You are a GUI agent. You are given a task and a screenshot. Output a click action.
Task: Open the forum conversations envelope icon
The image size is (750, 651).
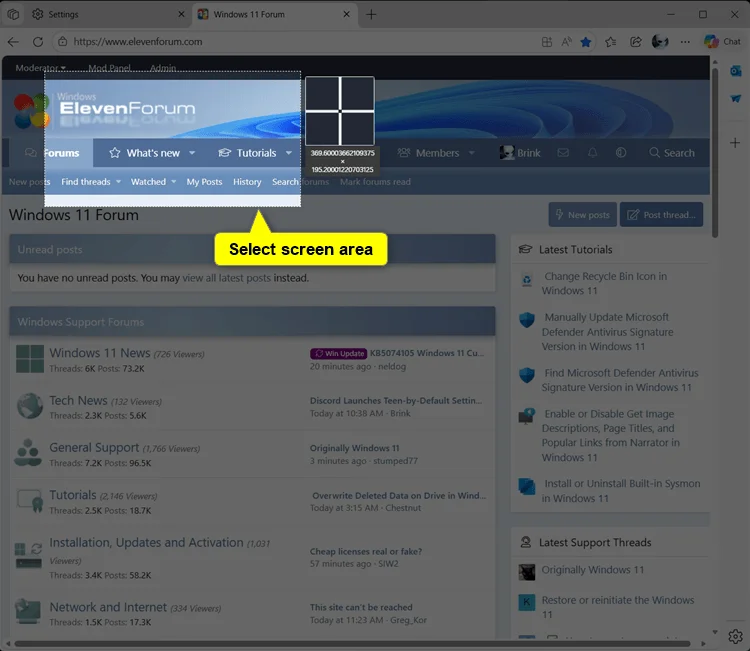point(563,153)
